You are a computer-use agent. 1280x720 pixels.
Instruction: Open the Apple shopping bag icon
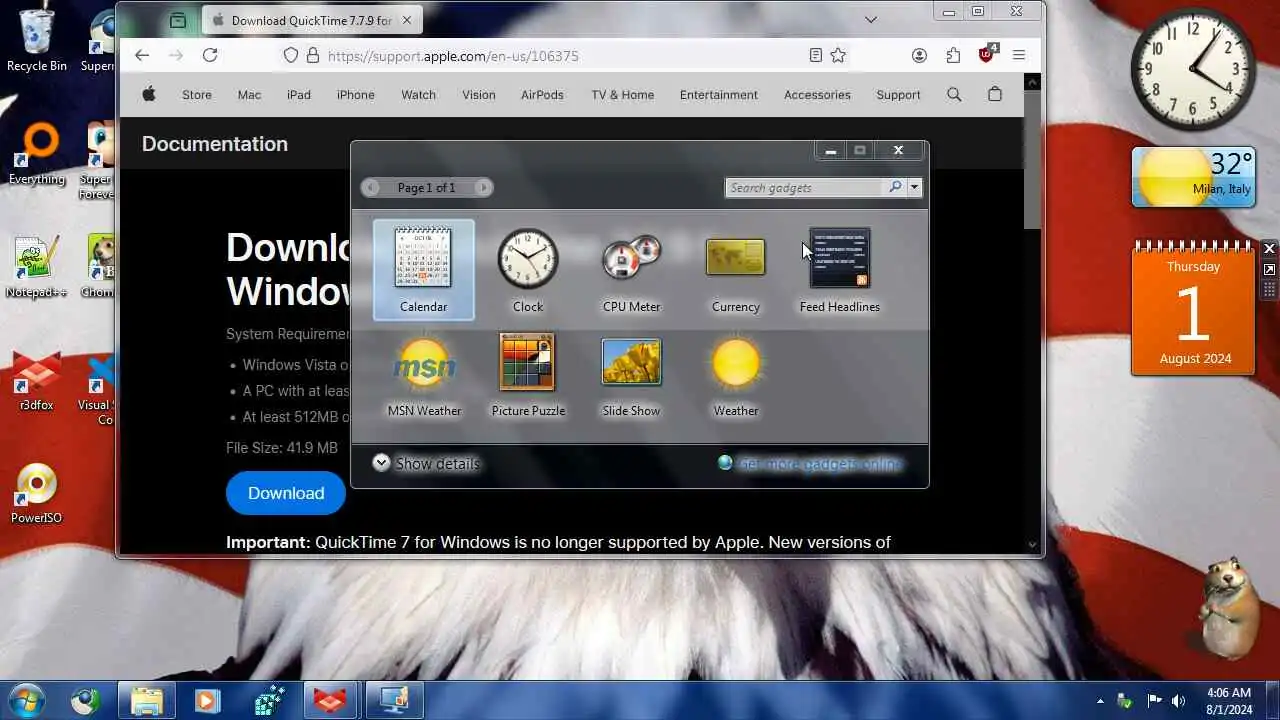[994, 94]
